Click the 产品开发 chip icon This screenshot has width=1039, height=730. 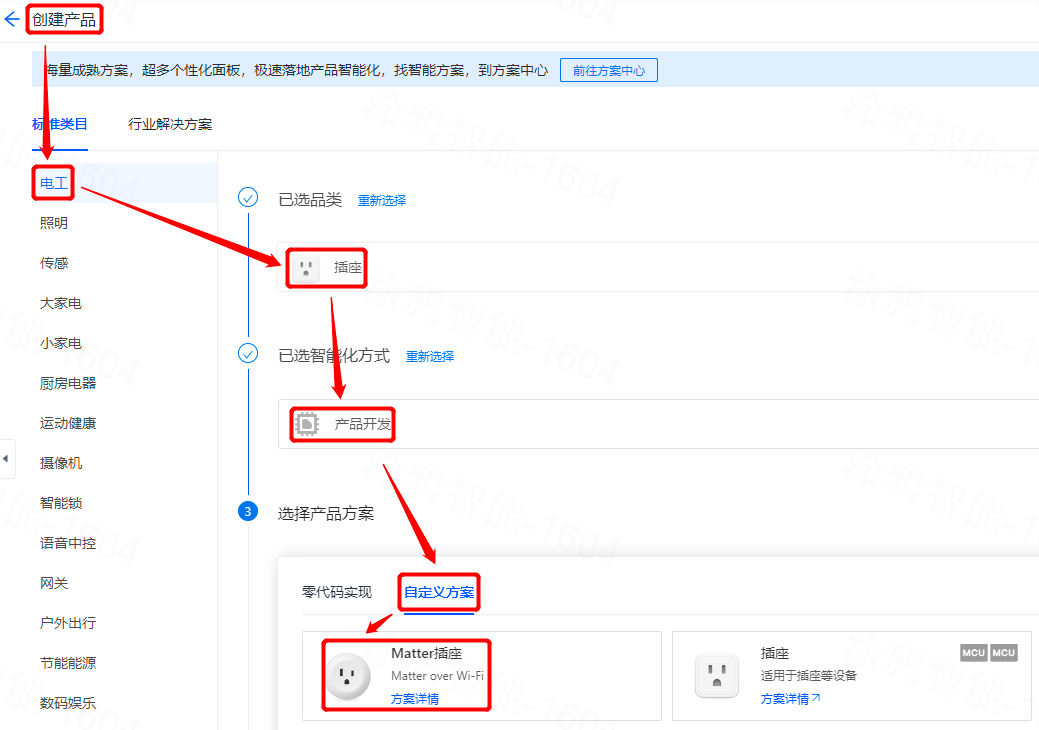tap(306, 425)
